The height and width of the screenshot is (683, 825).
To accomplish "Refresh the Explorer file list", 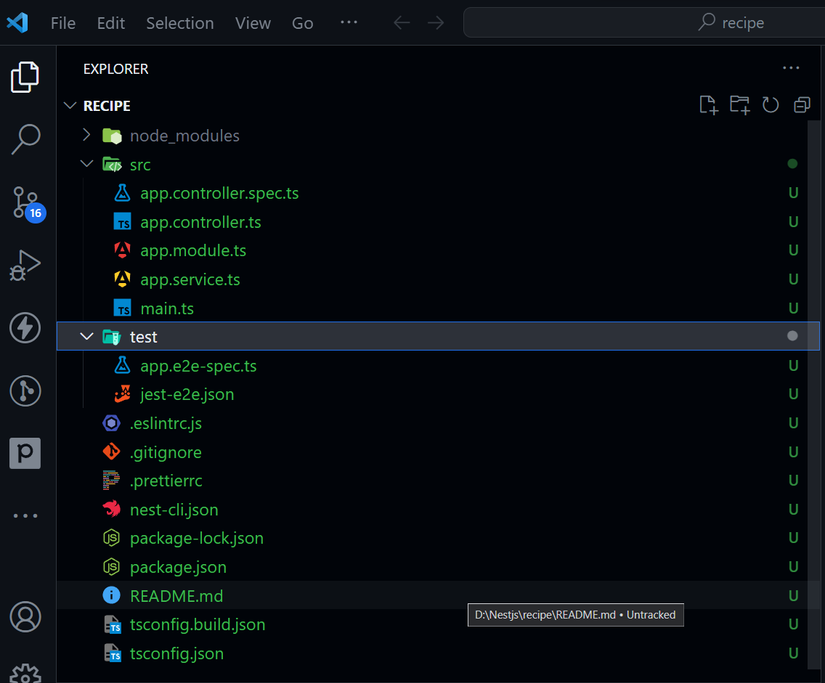I will click(770, 104).
